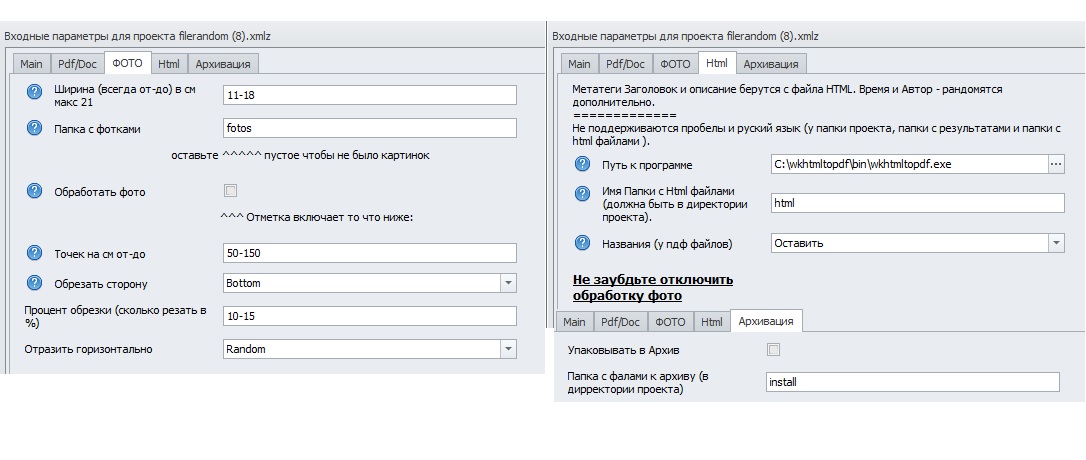The height and width of the screenshot is (460, 1086).
Task: Click the archive folder field containing install
Action: 911,382
